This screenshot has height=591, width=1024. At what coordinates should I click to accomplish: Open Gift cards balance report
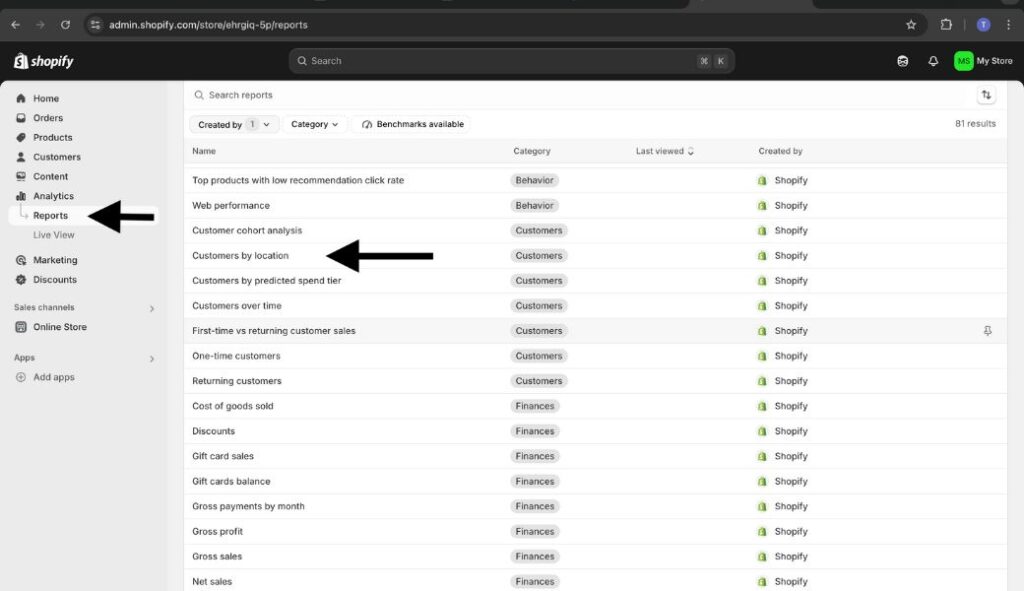(231, 481)
